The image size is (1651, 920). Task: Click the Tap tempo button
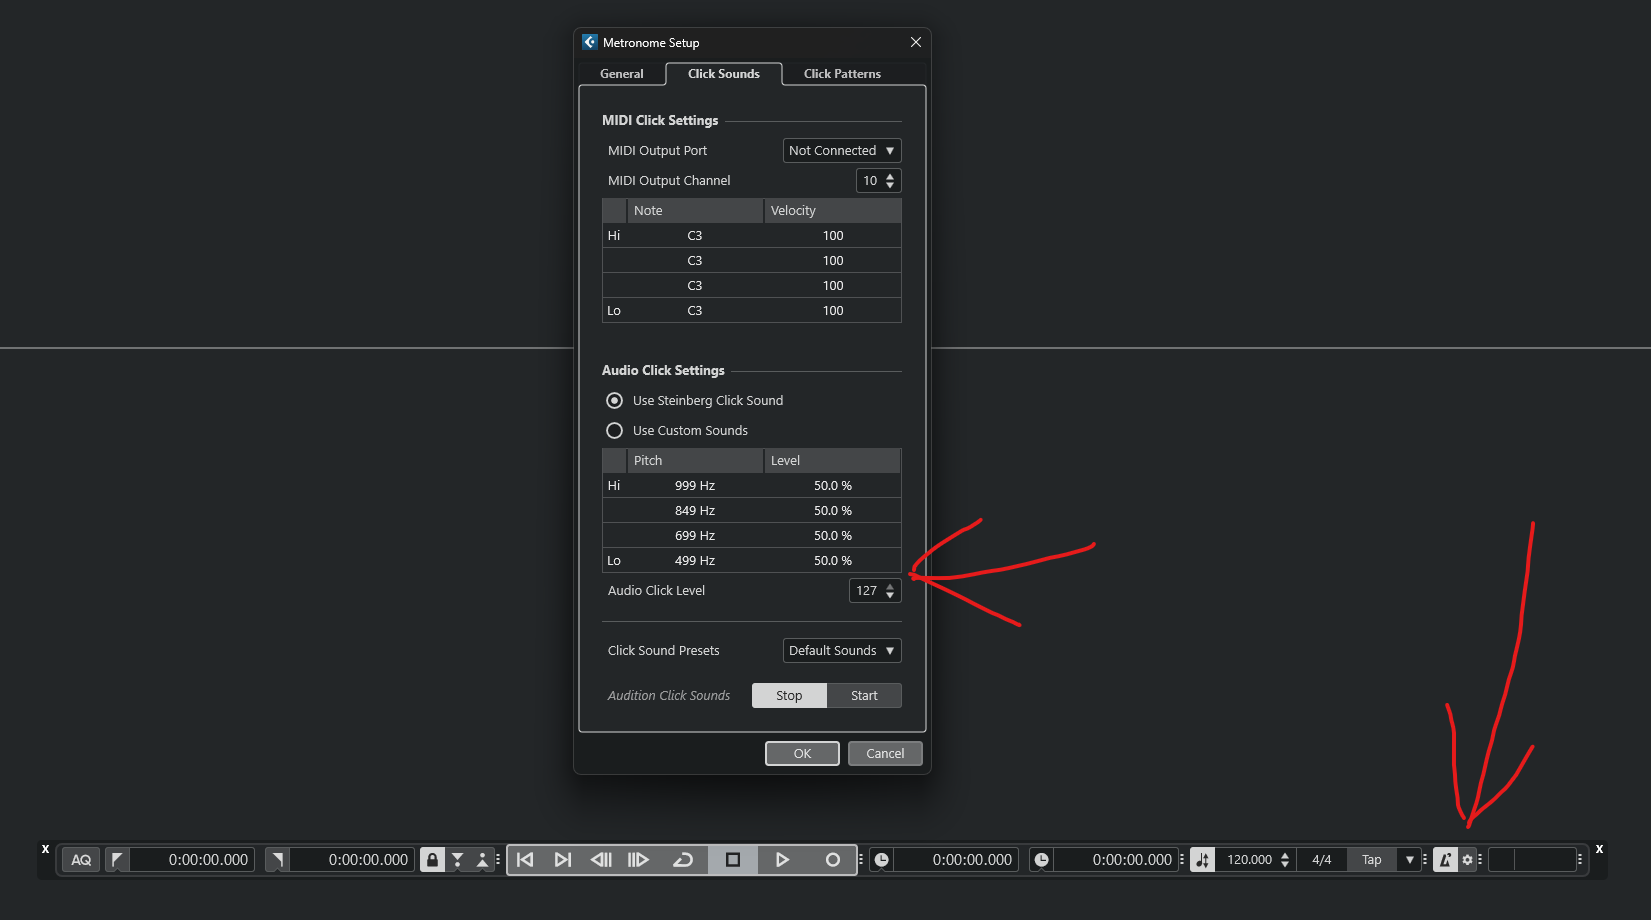1372,860
